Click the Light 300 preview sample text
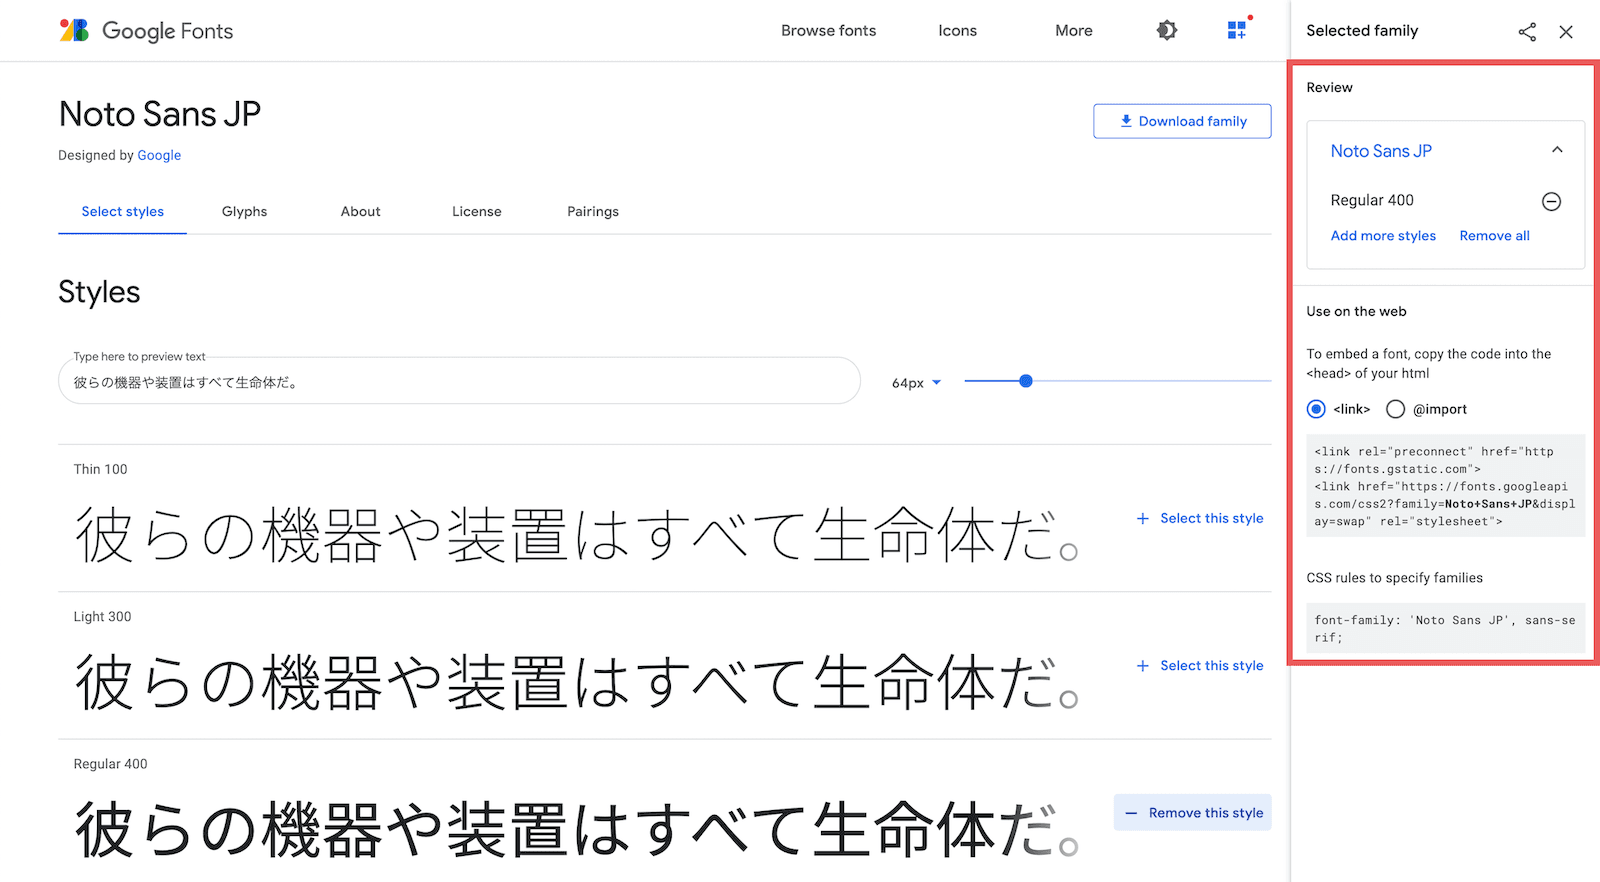 coord(576,683)
